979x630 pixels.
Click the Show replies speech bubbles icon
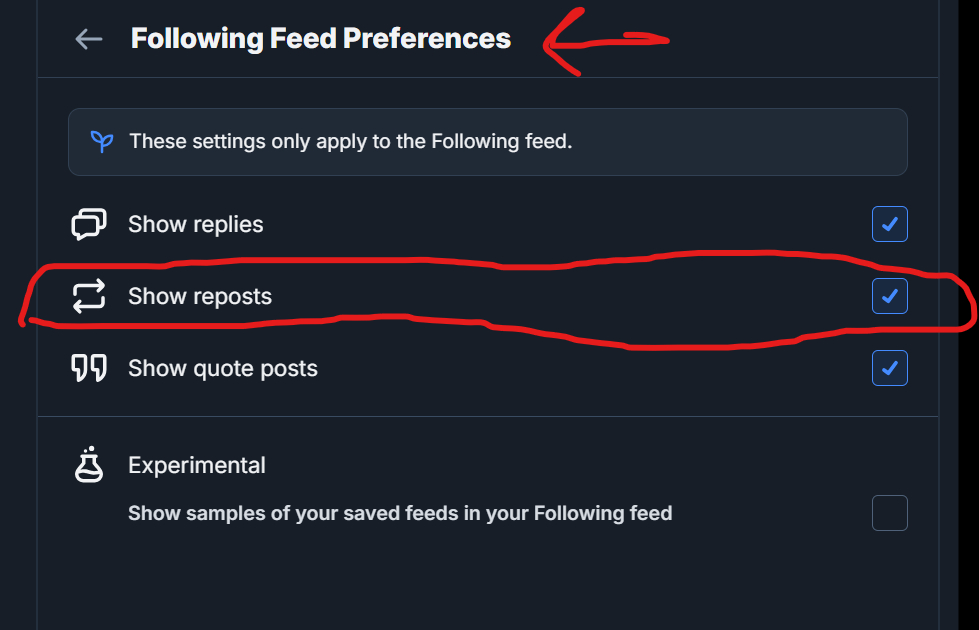pos(88,224)
